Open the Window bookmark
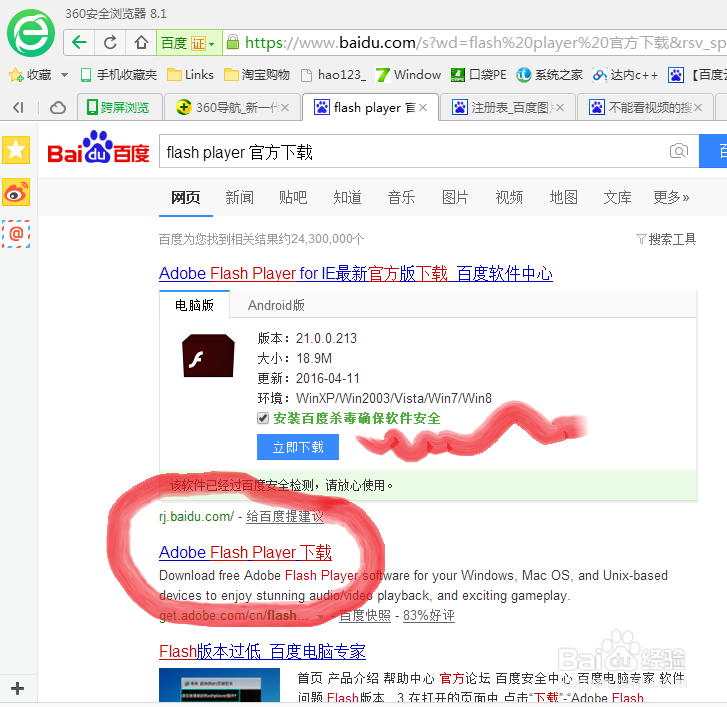The image size is (727, 707). coord(408,75)
